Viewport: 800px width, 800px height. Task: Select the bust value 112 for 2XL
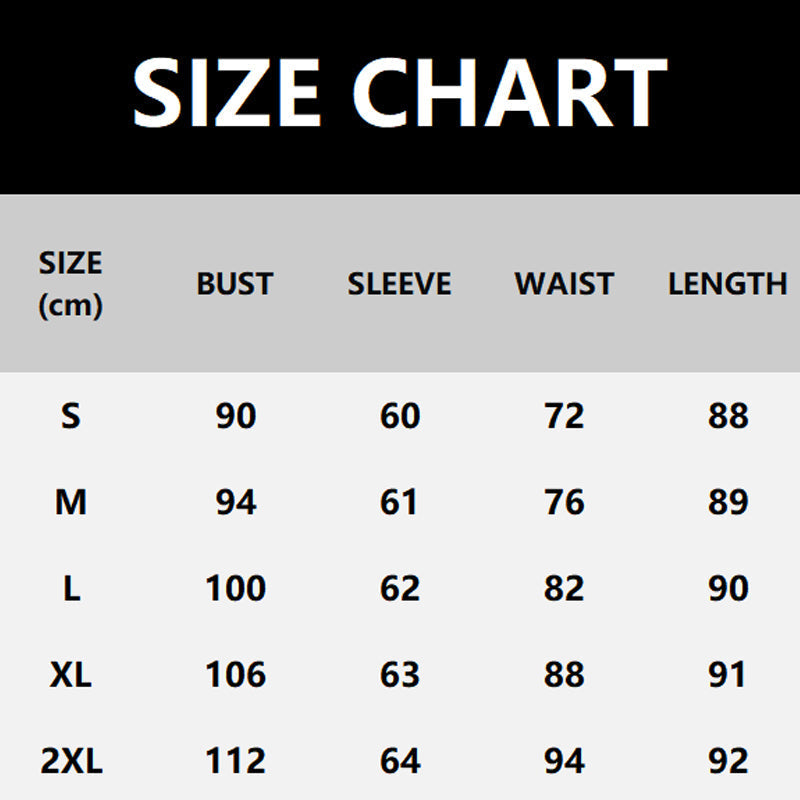(235, 762)
